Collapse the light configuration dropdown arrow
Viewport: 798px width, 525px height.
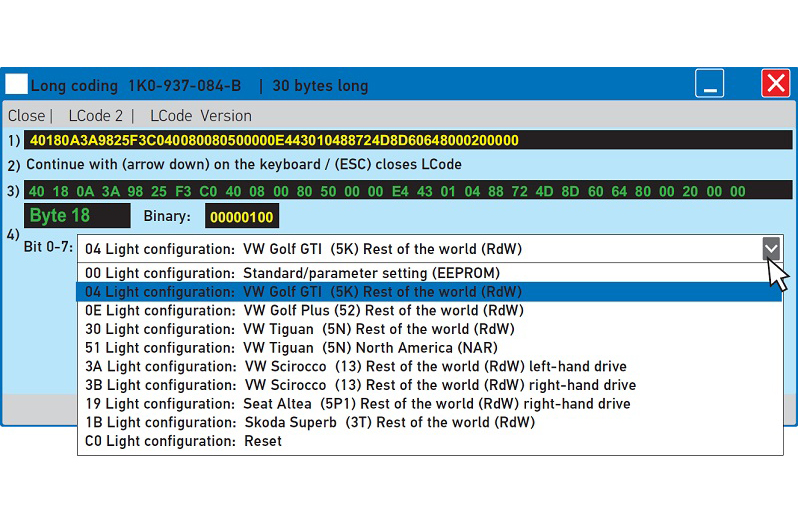click(770, 249)
